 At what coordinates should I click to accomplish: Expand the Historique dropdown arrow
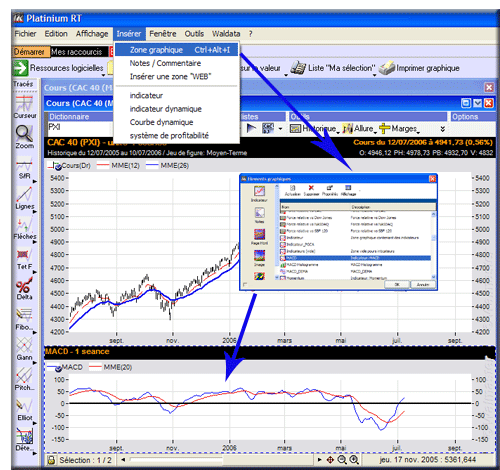338,132
